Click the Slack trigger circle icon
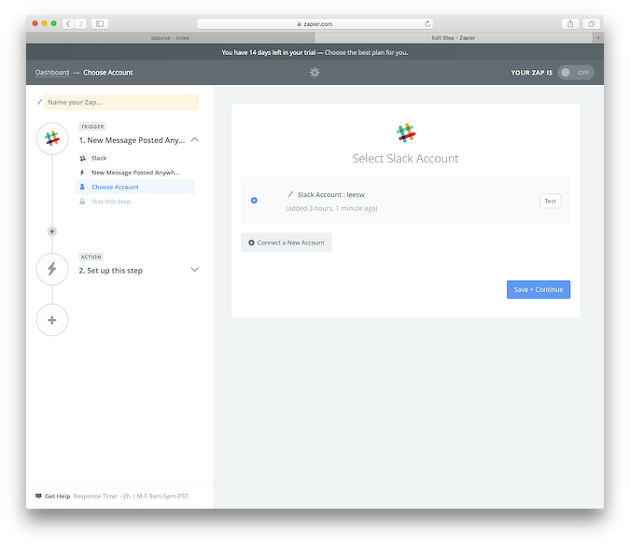The width and height of the screenshot is (630, 546). [52, 139]
